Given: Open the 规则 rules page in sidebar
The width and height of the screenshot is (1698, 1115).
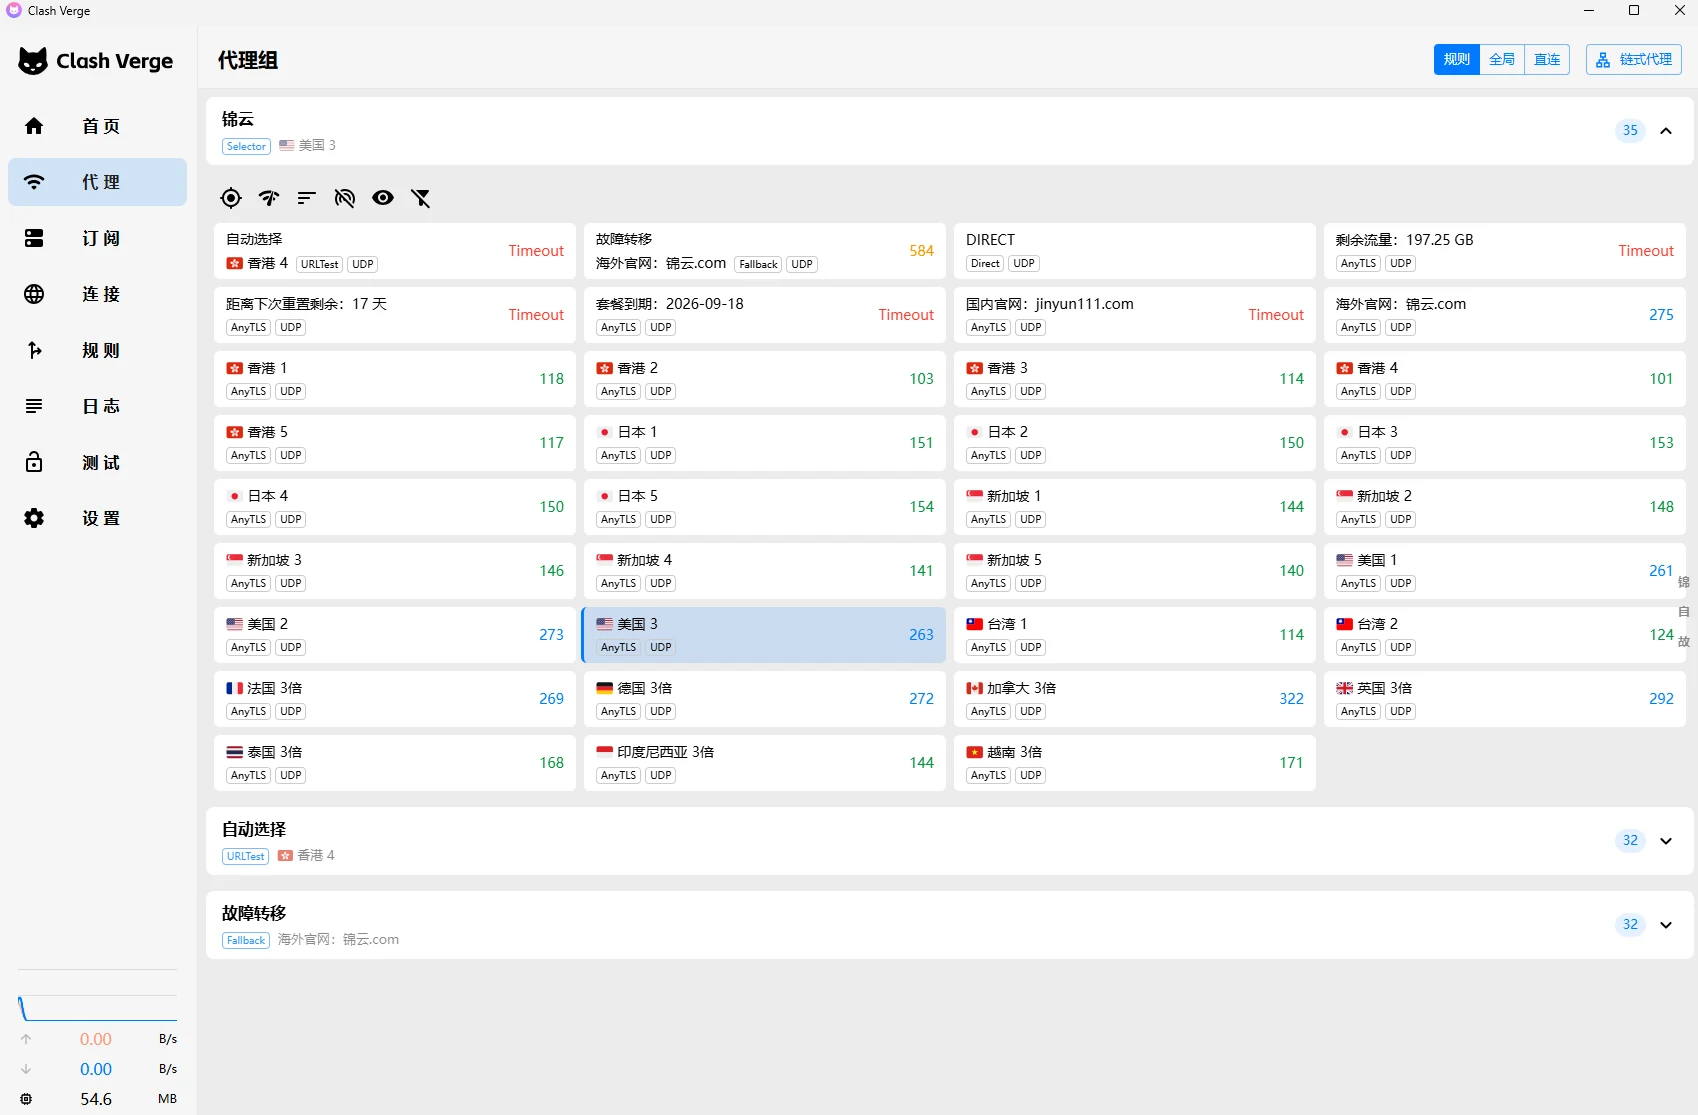Looking at the screenshot, I should [98, 350].
